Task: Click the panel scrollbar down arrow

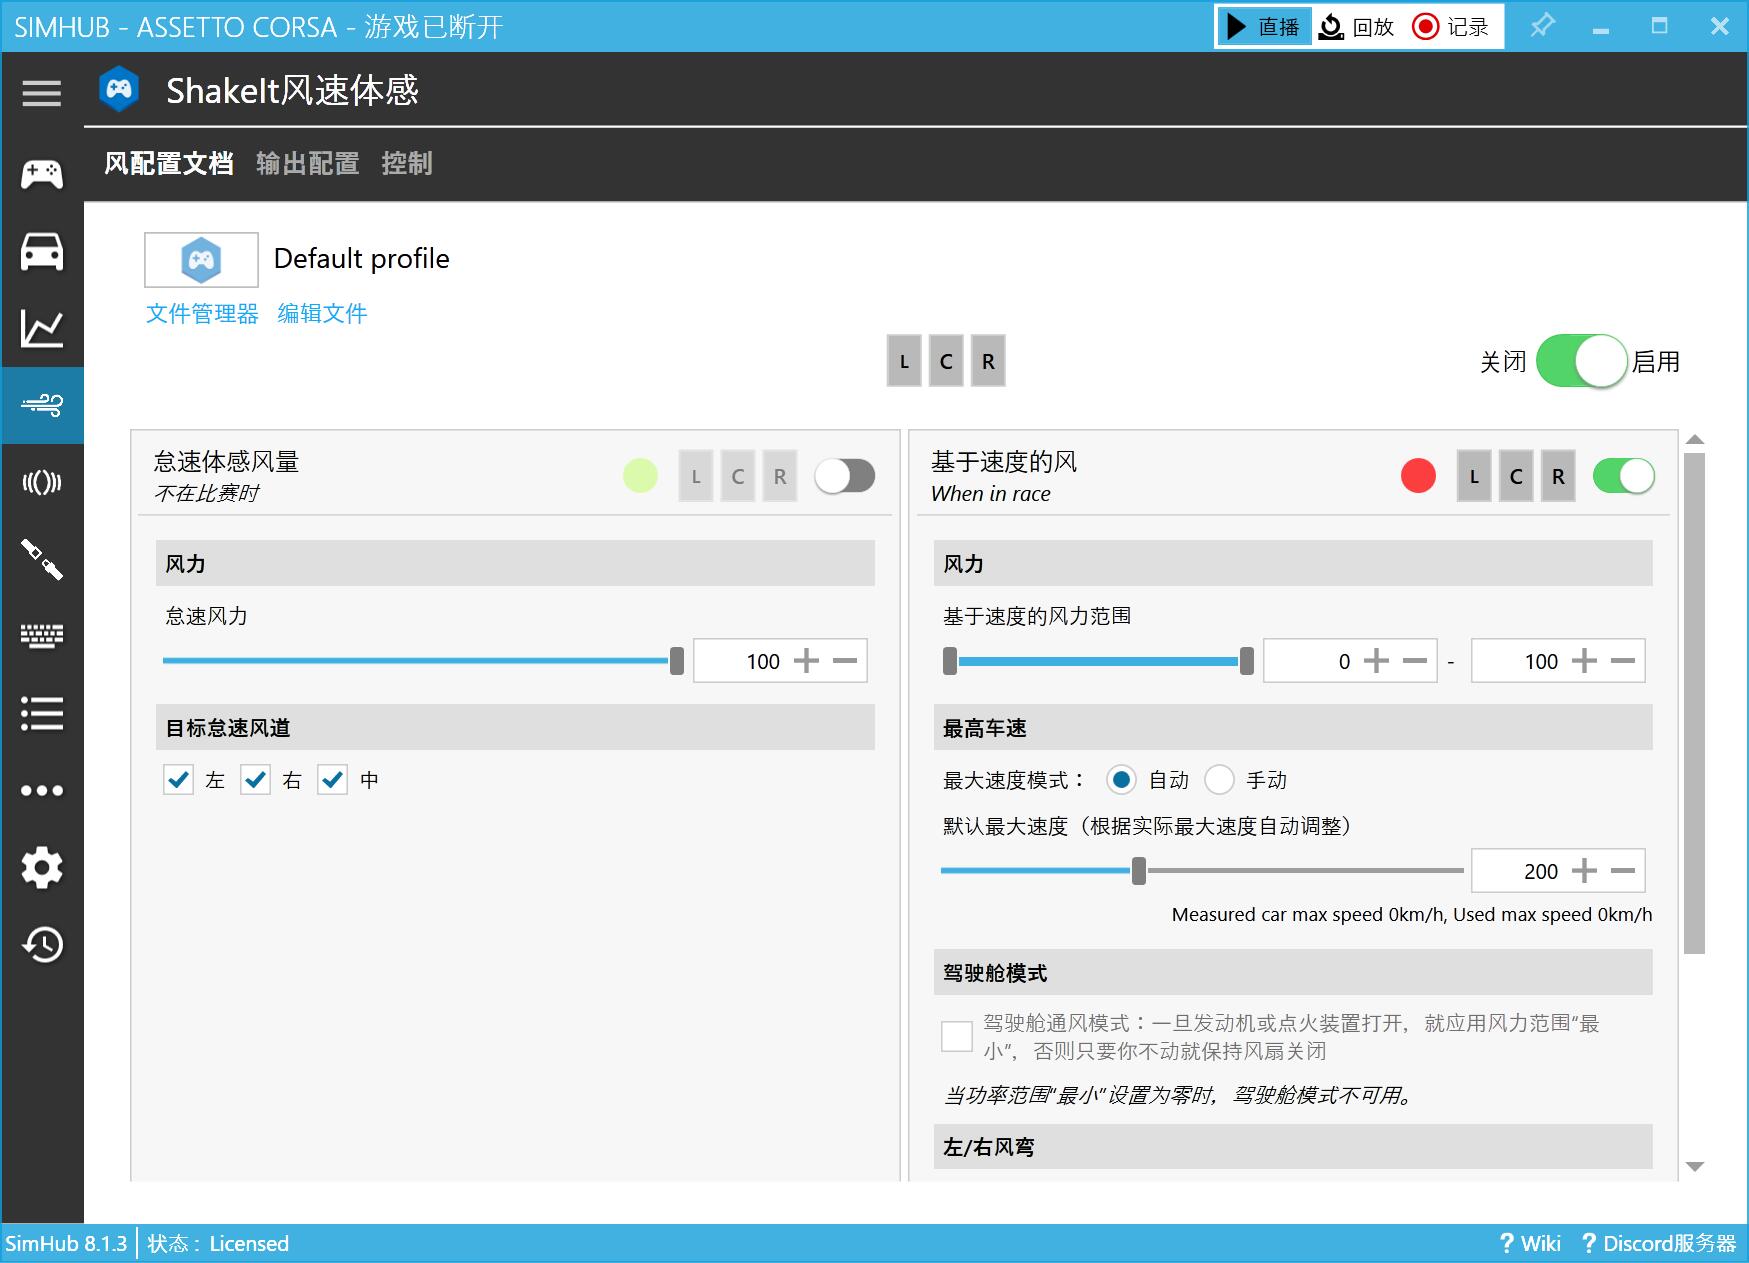Action: (1694, 1166)
